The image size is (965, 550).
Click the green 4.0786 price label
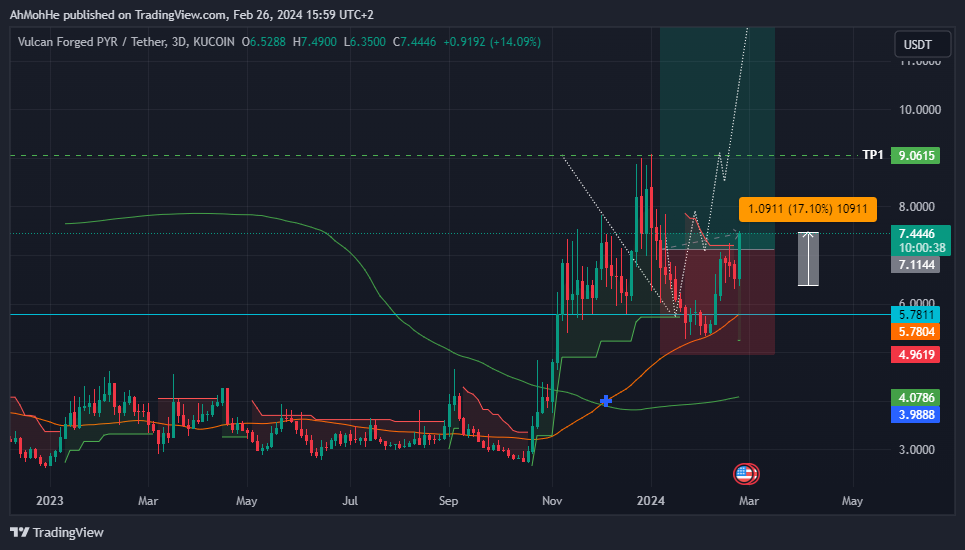[915, 398]
